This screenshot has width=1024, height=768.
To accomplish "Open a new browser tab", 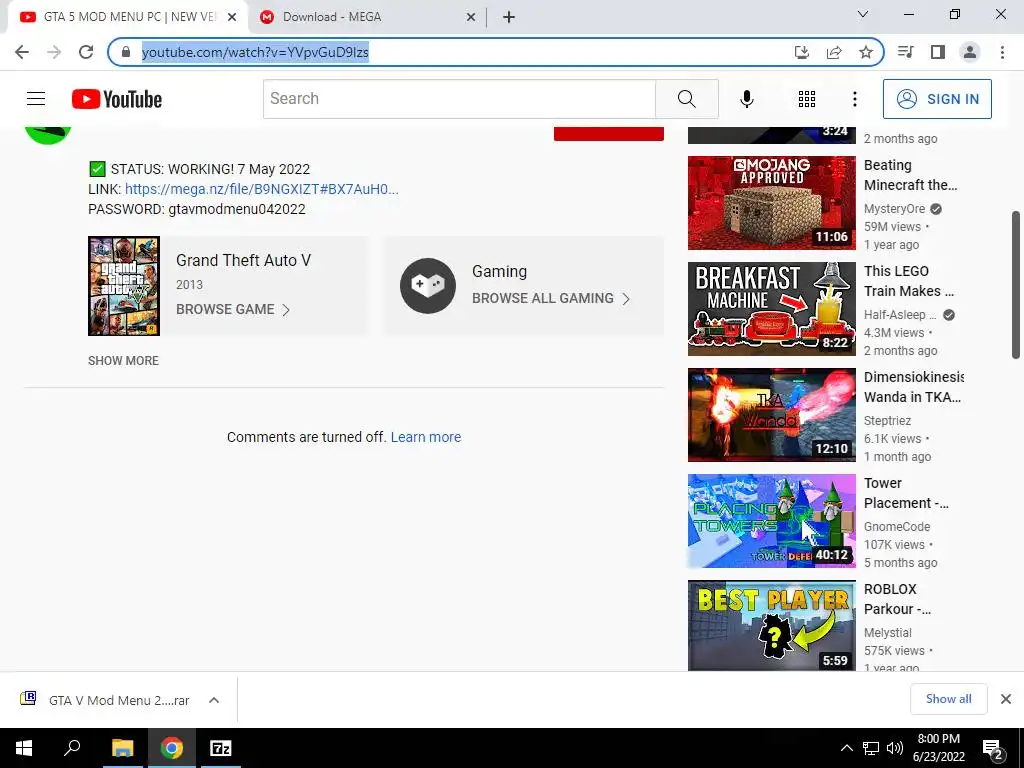I will point(509,17).
